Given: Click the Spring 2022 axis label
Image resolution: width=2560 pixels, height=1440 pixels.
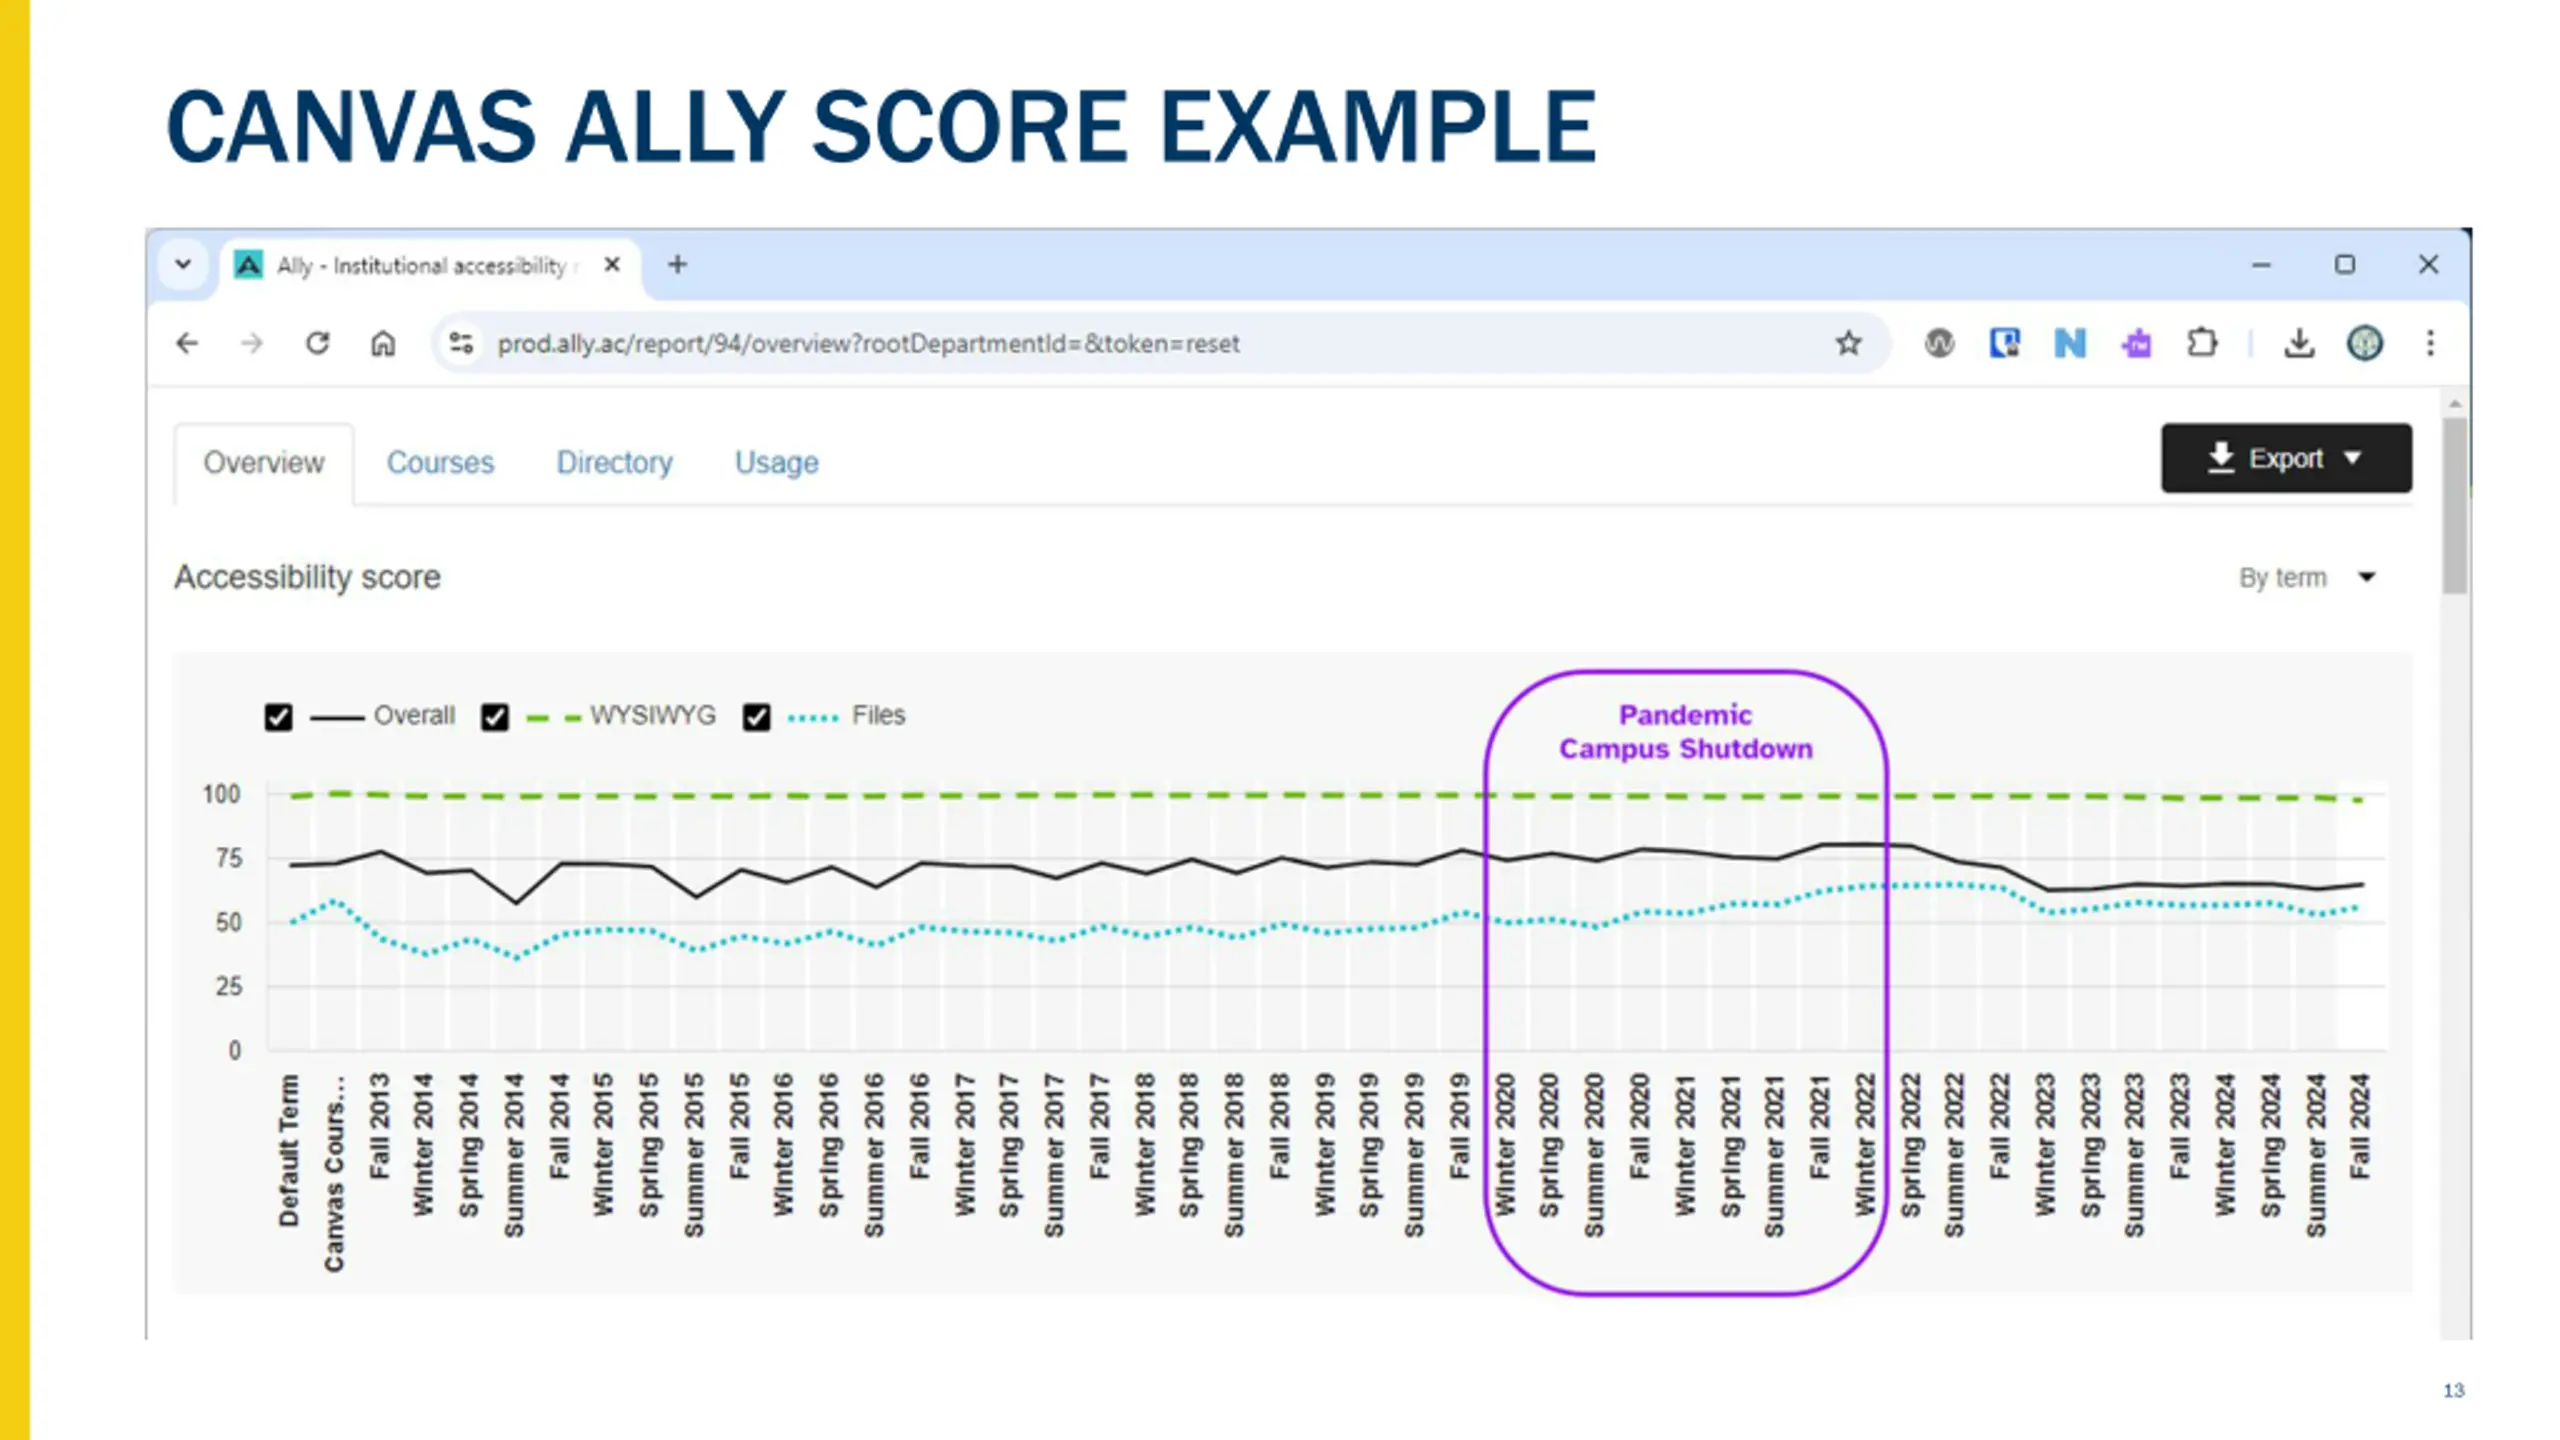Looking at the screenshot, I should pyautogui.click(x=1910, y=1145).
